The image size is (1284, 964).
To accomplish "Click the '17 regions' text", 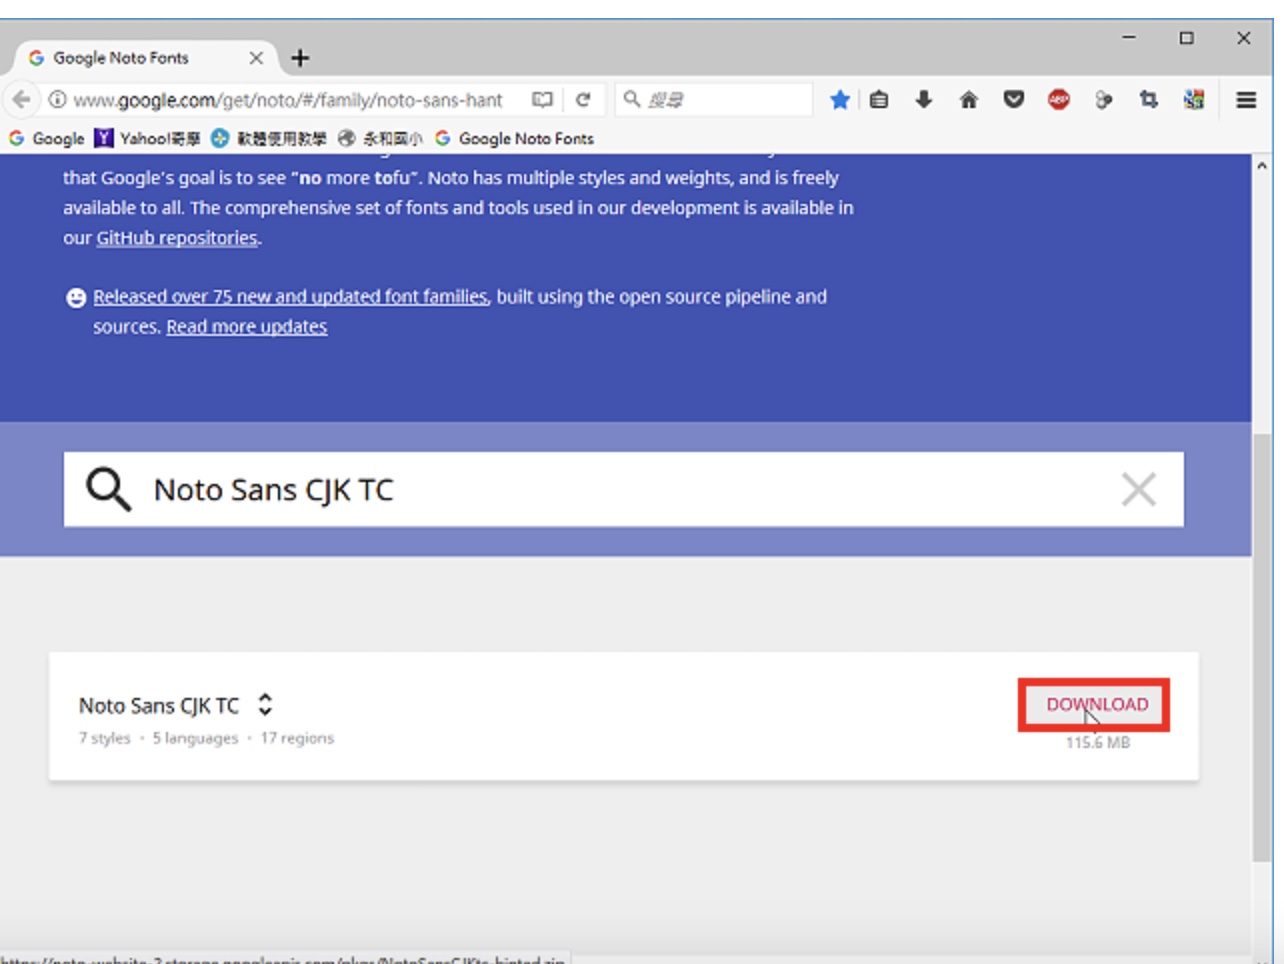I will point(297,738).
